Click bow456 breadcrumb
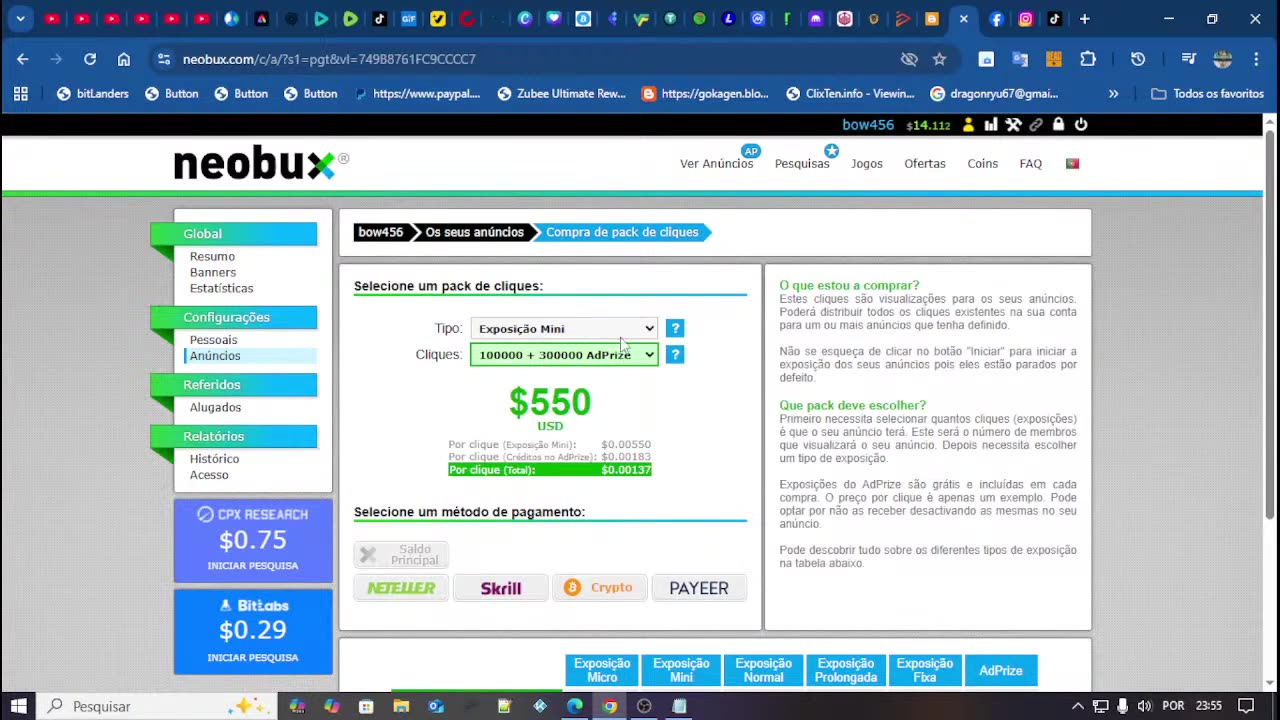1280x720 pixels. (x=380, y=232)
